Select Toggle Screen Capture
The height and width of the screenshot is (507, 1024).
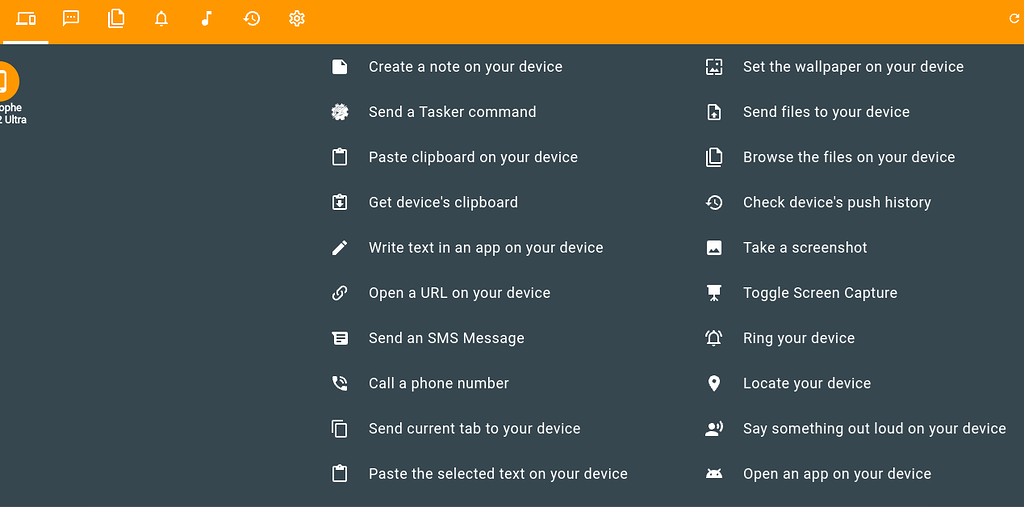click(820, 293)
